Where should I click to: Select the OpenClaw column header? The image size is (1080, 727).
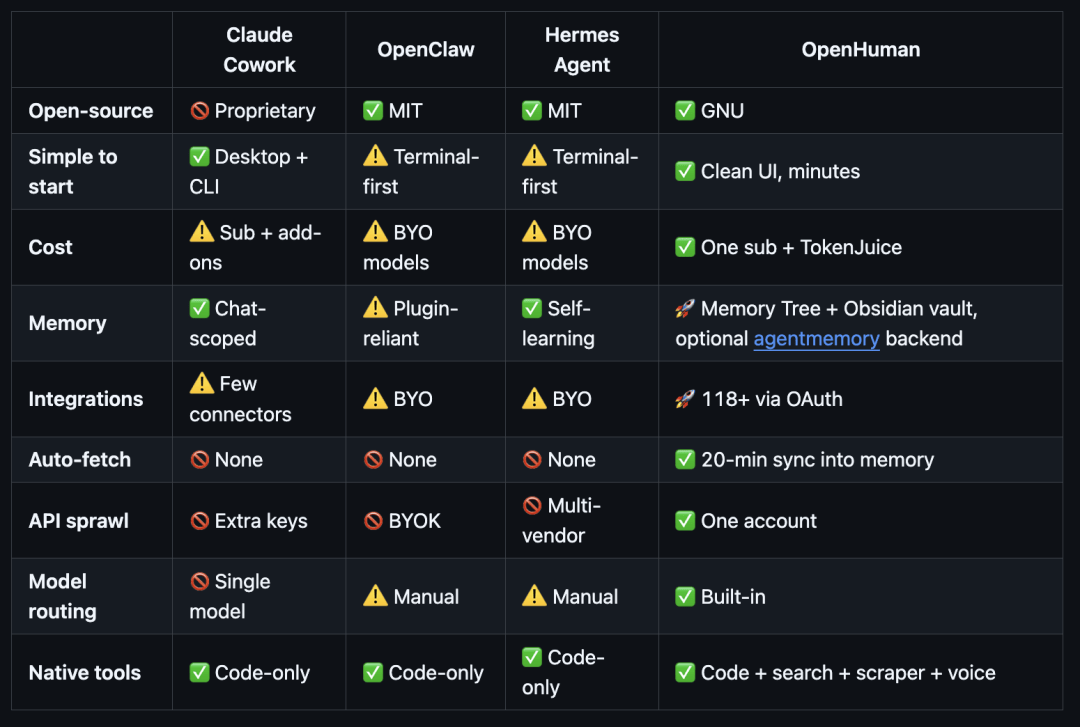(426, 50)
